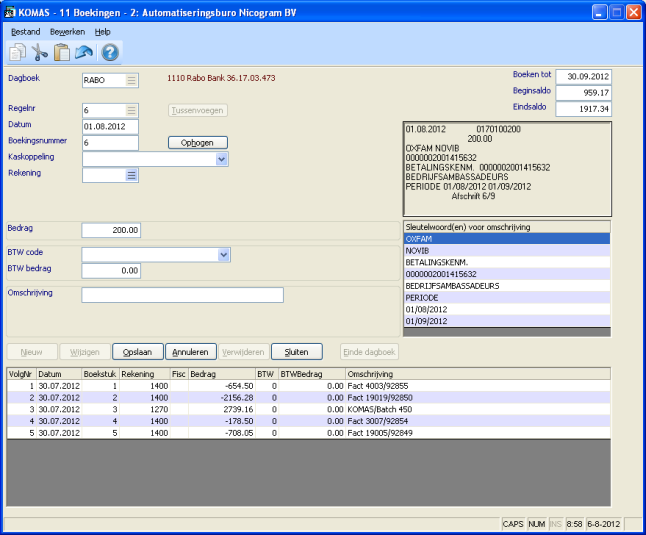Focus the Bedrag field showing 200.00
The width and height of the screenshot is (646, 535).
(x=111, y=230)
